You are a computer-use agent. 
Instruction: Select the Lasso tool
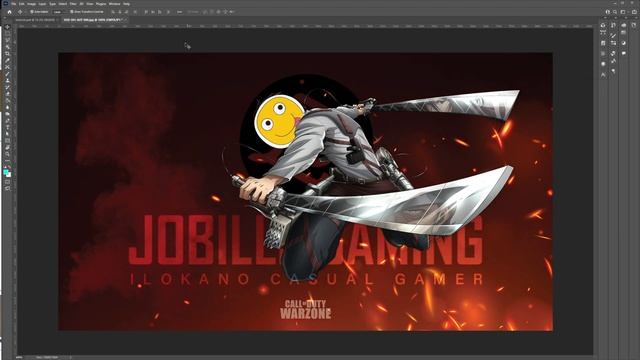click(x=7, y=40)
